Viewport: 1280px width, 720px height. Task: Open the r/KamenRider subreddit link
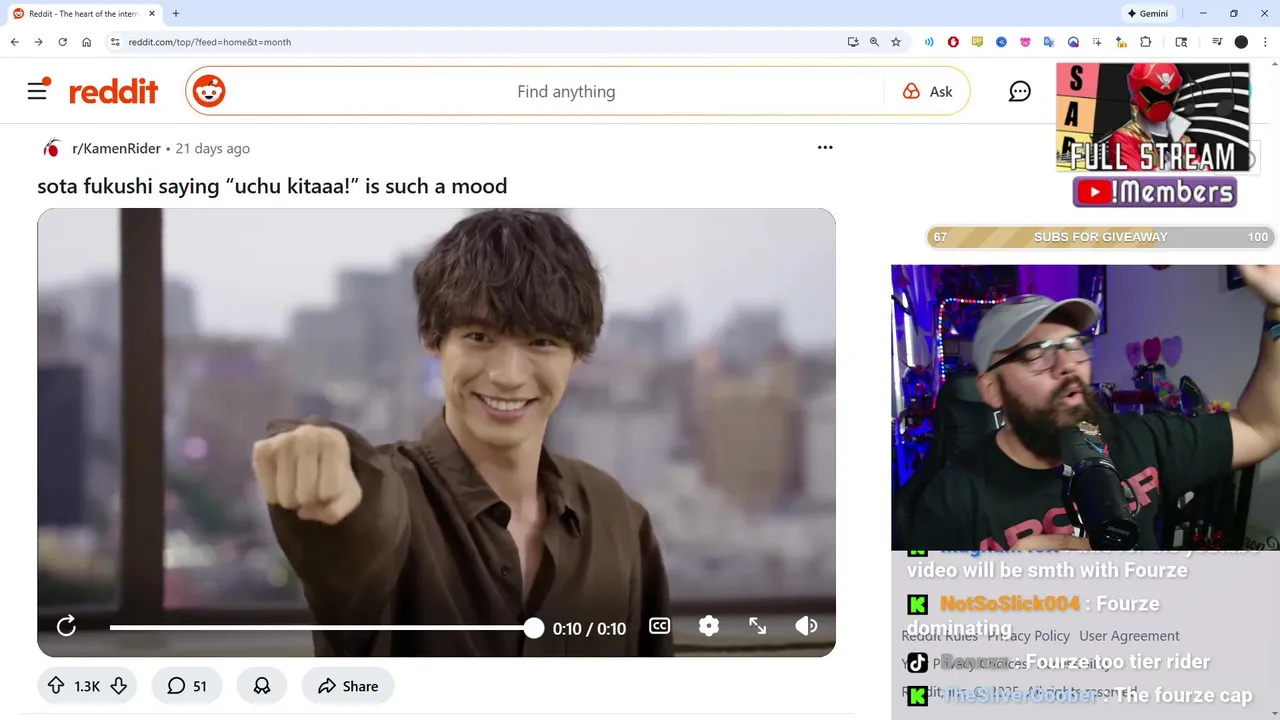click(116, 148)
